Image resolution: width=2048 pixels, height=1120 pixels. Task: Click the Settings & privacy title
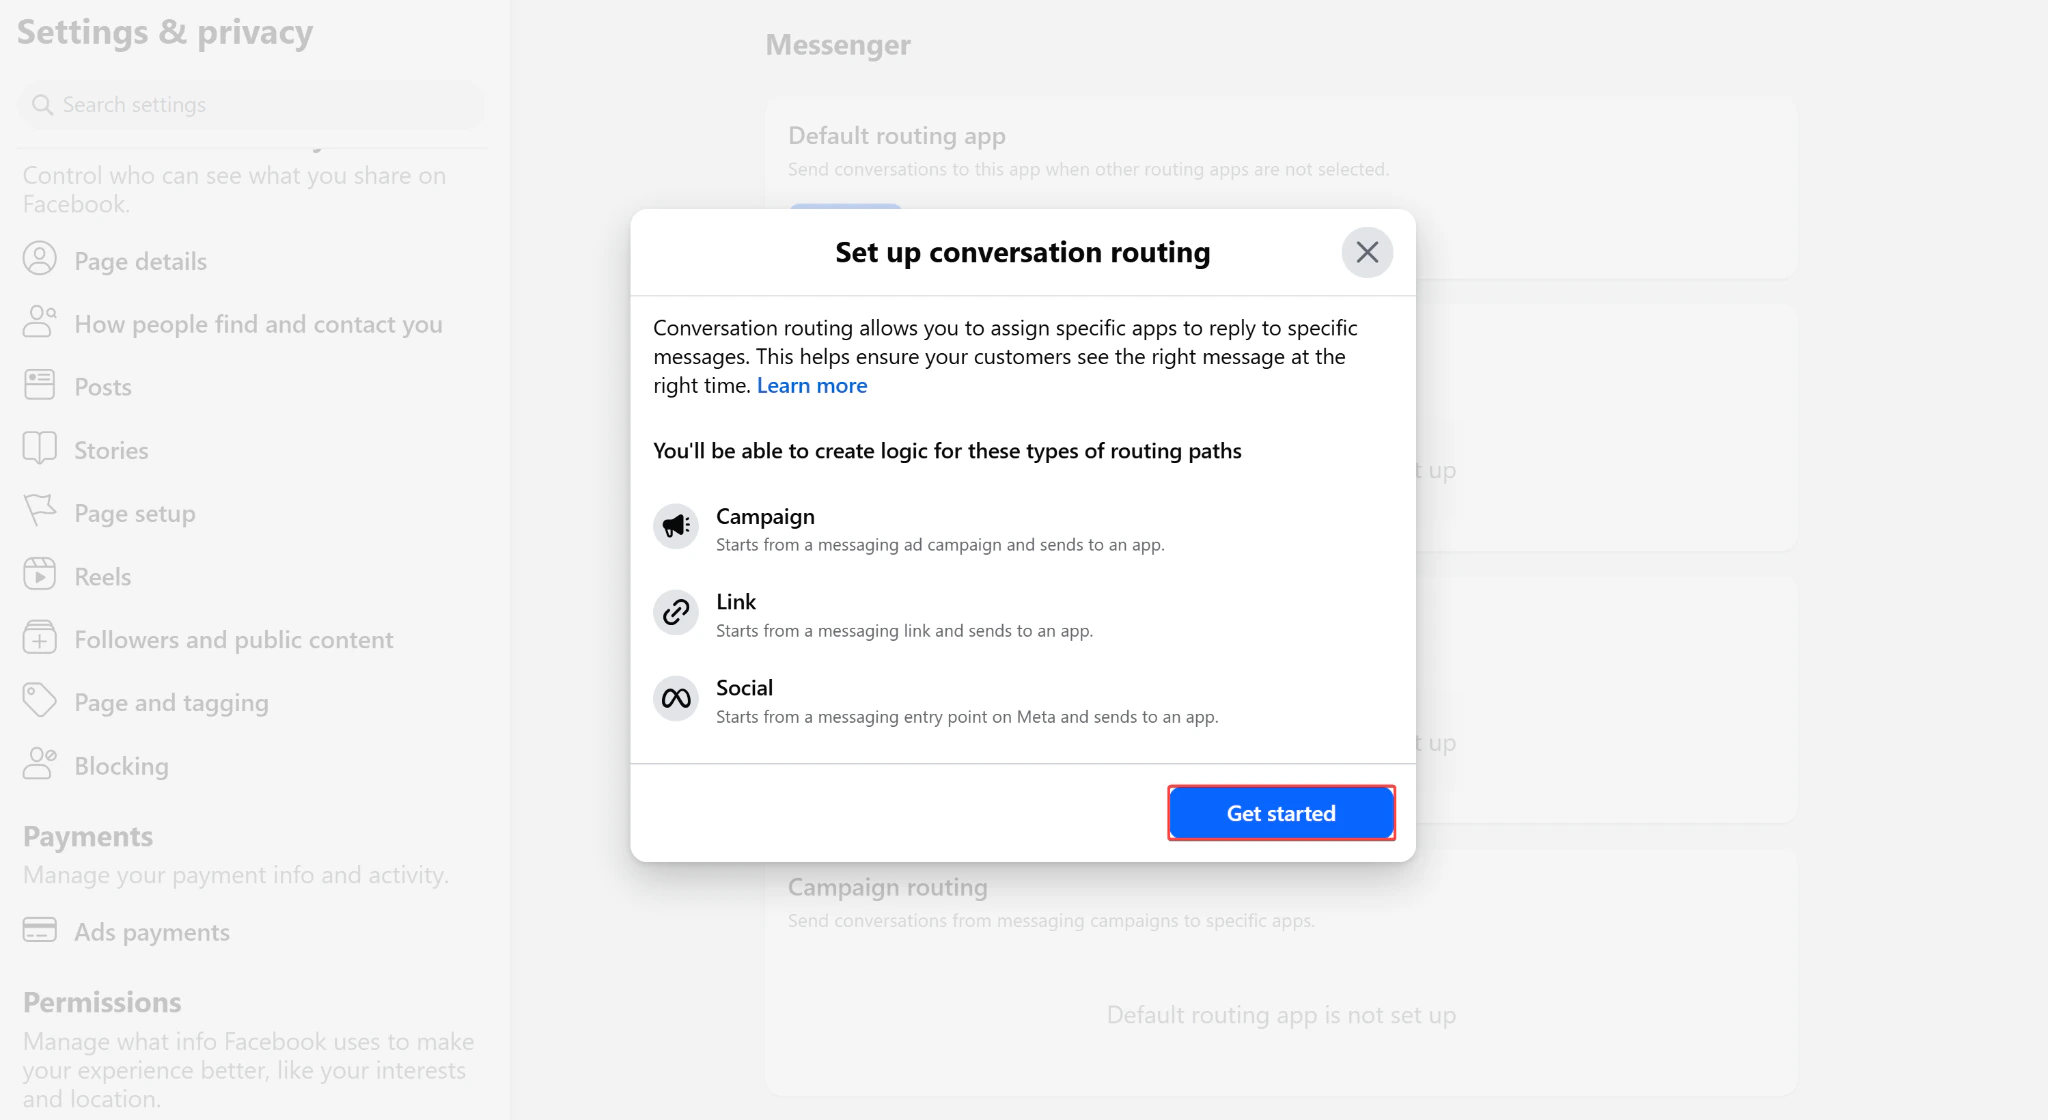point(165,32)
